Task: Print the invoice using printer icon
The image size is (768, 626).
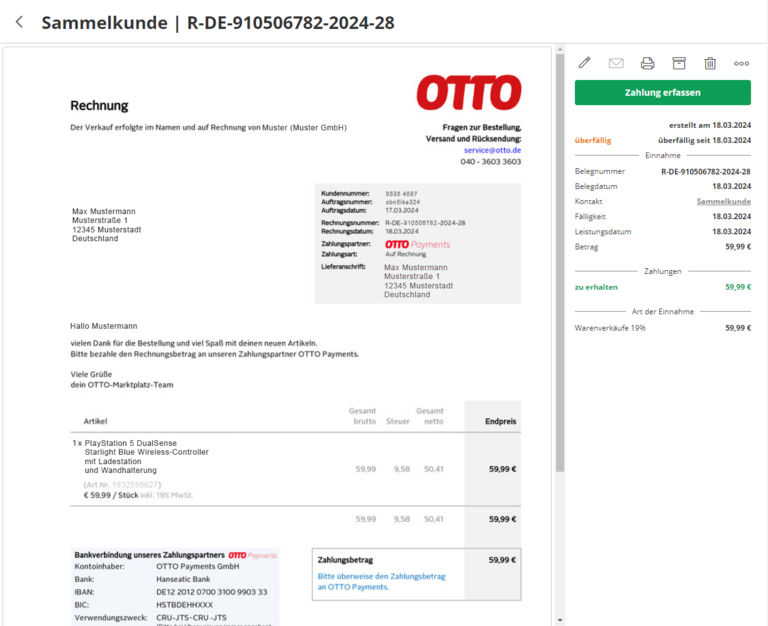Action: 647,63
